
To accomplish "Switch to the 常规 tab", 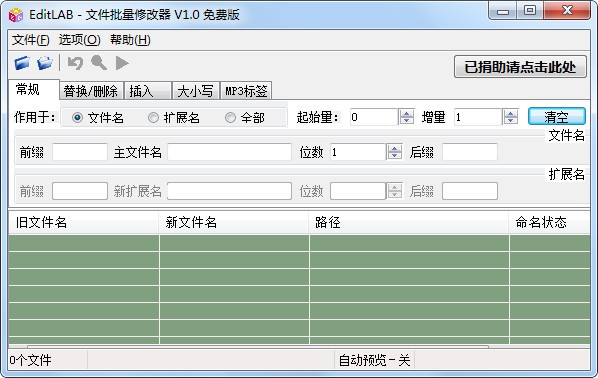I will point(34,90).
